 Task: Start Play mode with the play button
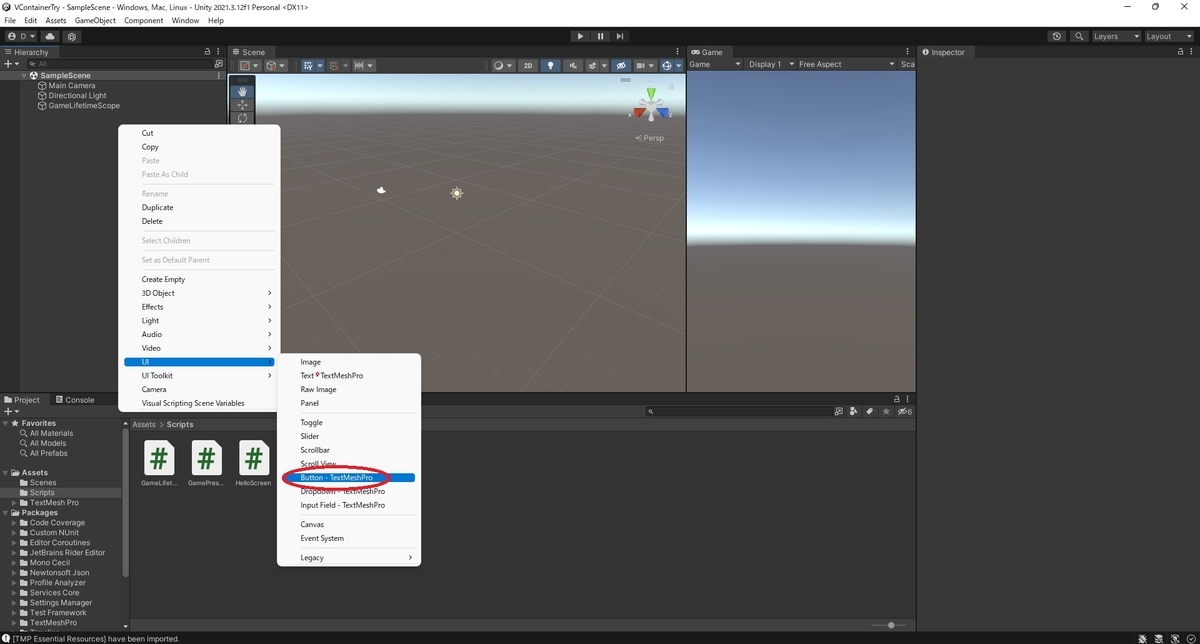580,36
